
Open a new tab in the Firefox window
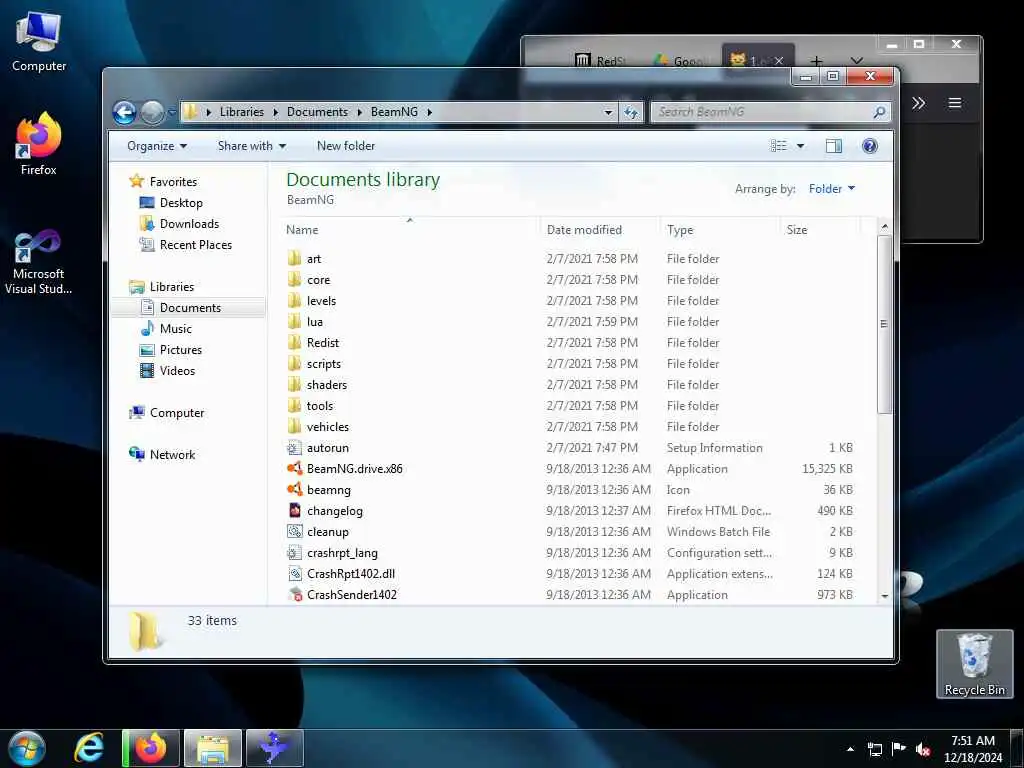[816, 62]
